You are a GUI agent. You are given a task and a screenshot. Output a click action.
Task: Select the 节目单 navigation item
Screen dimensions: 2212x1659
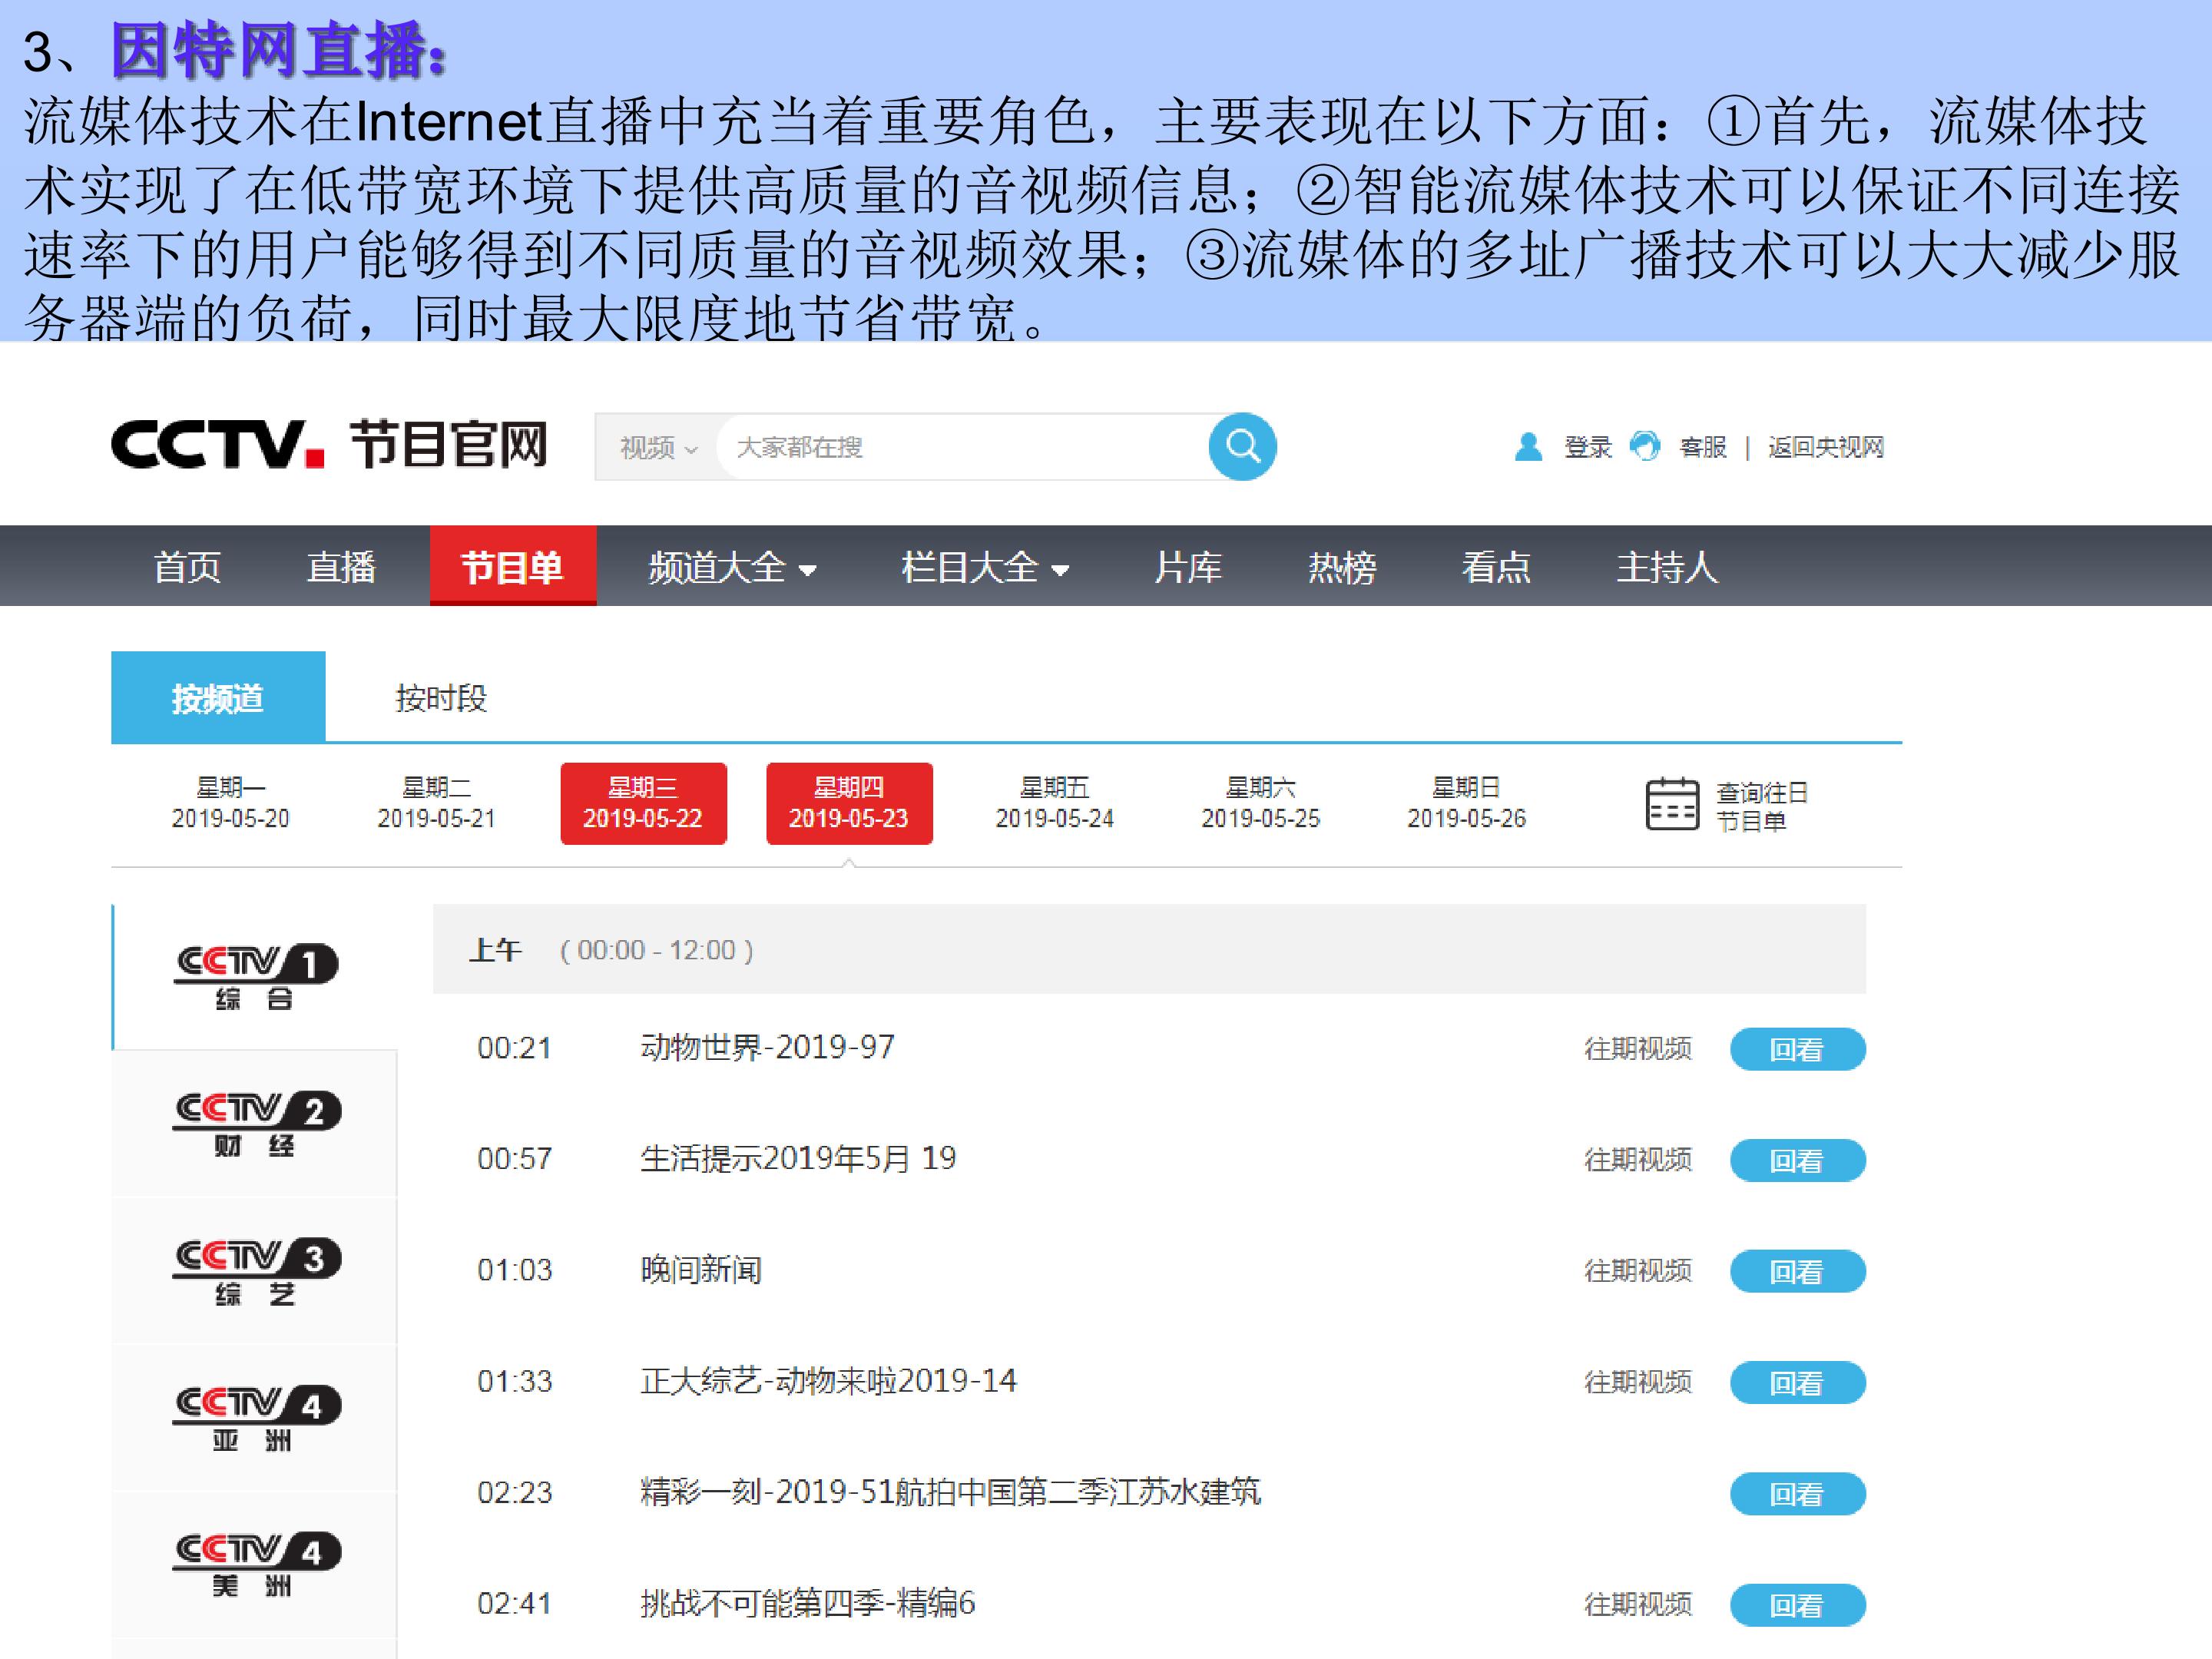coord(513,566)
